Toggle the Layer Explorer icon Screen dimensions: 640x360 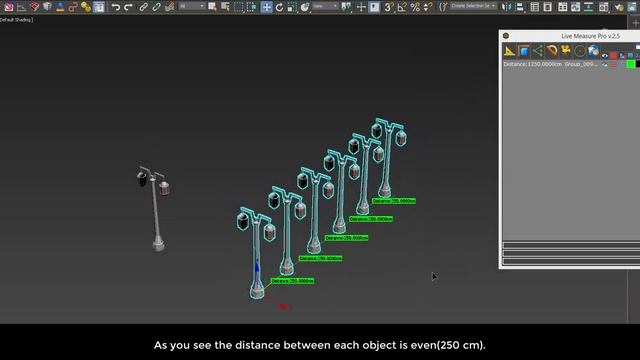pos(547,7)
